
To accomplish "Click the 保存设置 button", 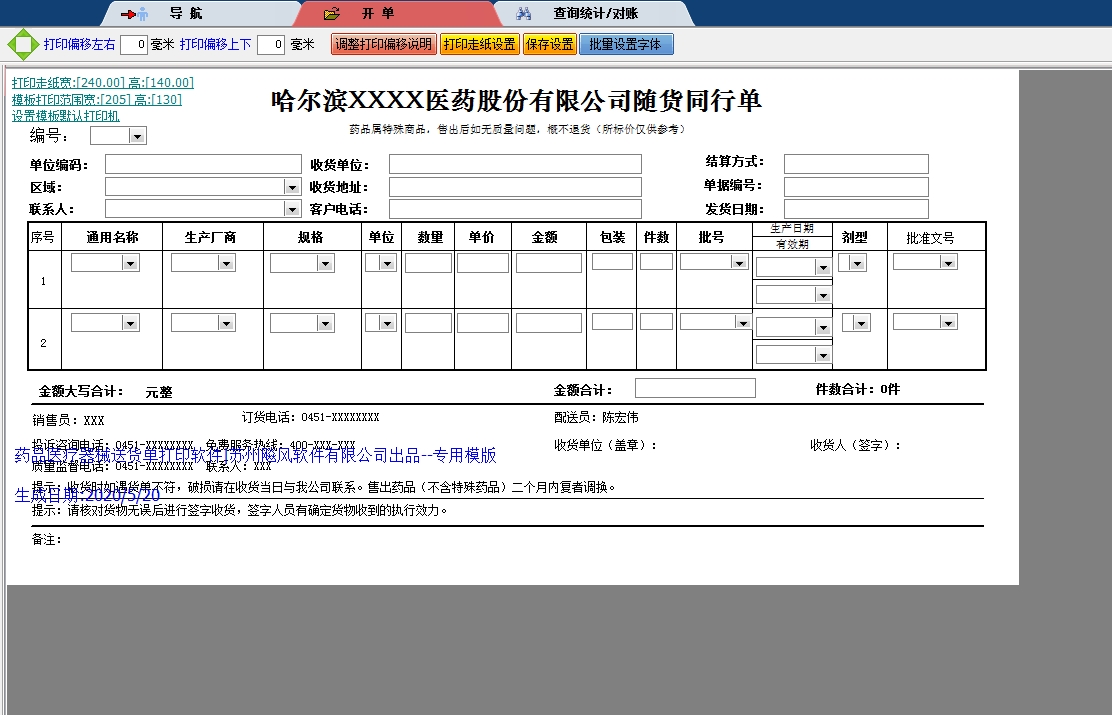I will pyautogui.click(x=548, y=43).
